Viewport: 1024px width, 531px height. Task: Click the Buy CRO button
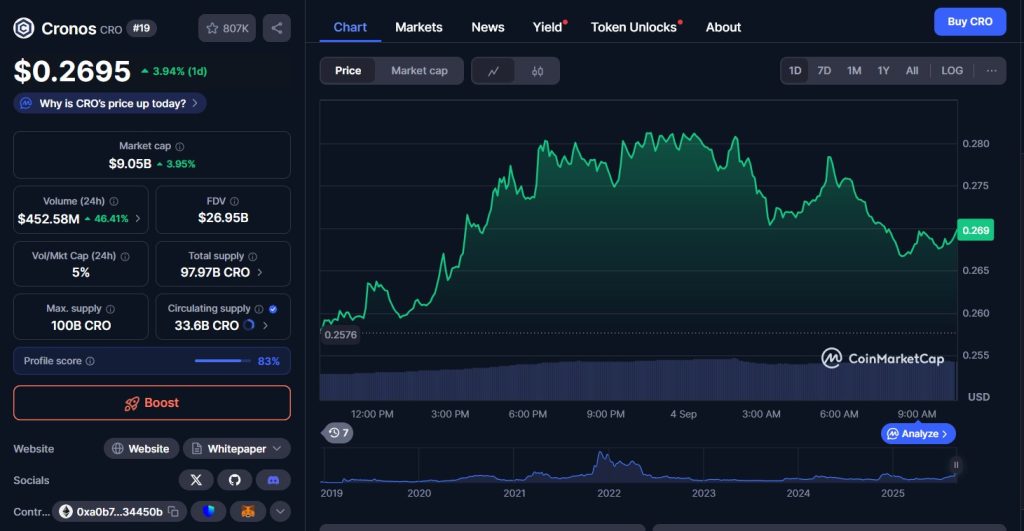969,22
